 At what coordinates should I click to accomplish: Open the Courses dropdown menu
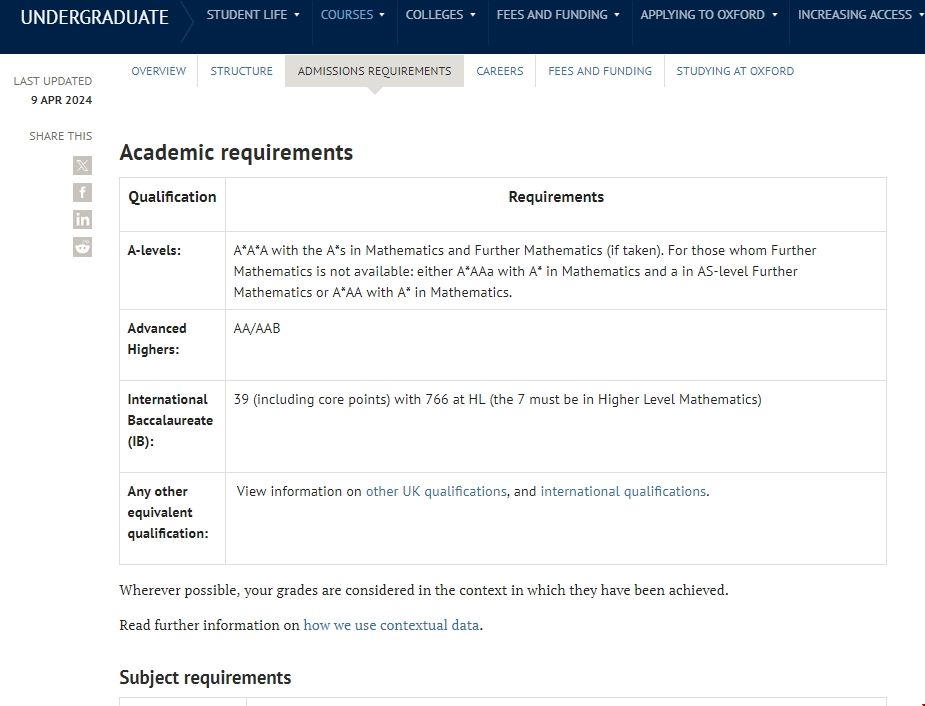[352, 15]
